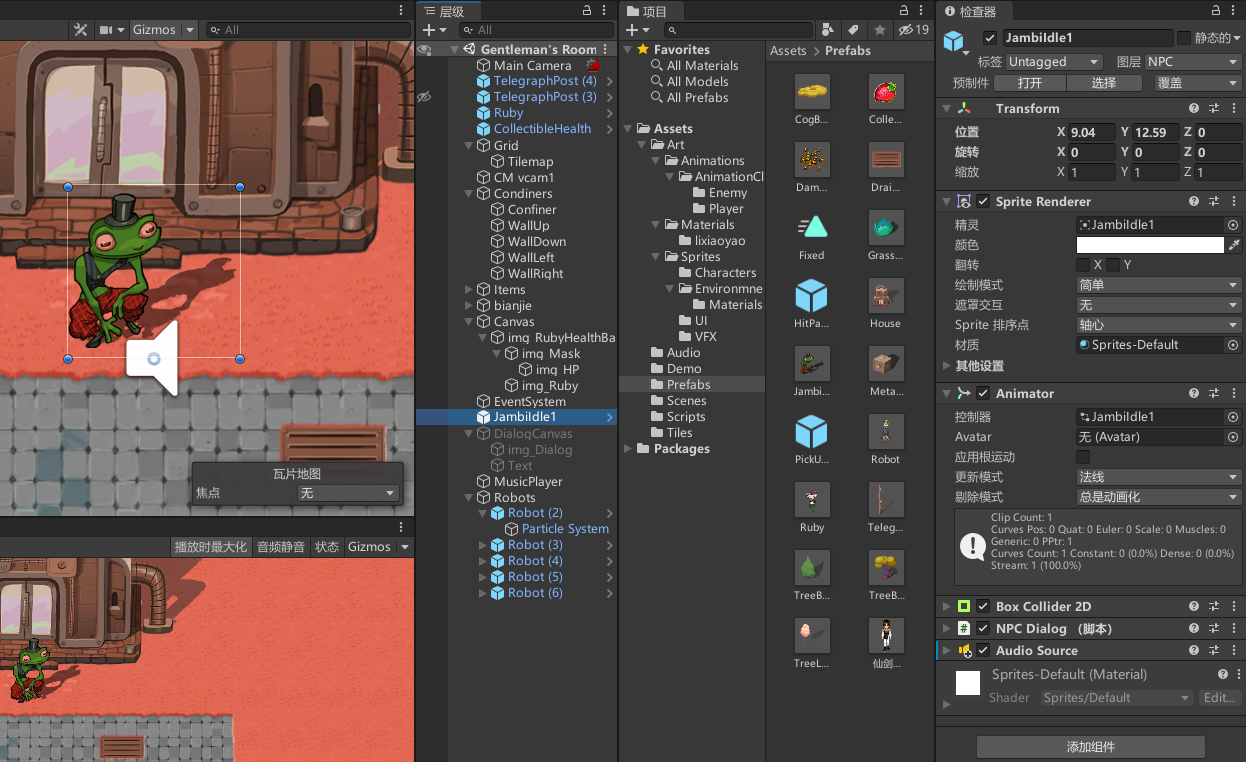Click the Sprite Renderer component icon
The image size is (1246, 762).
pyautogui.click(x=962, y=201)
